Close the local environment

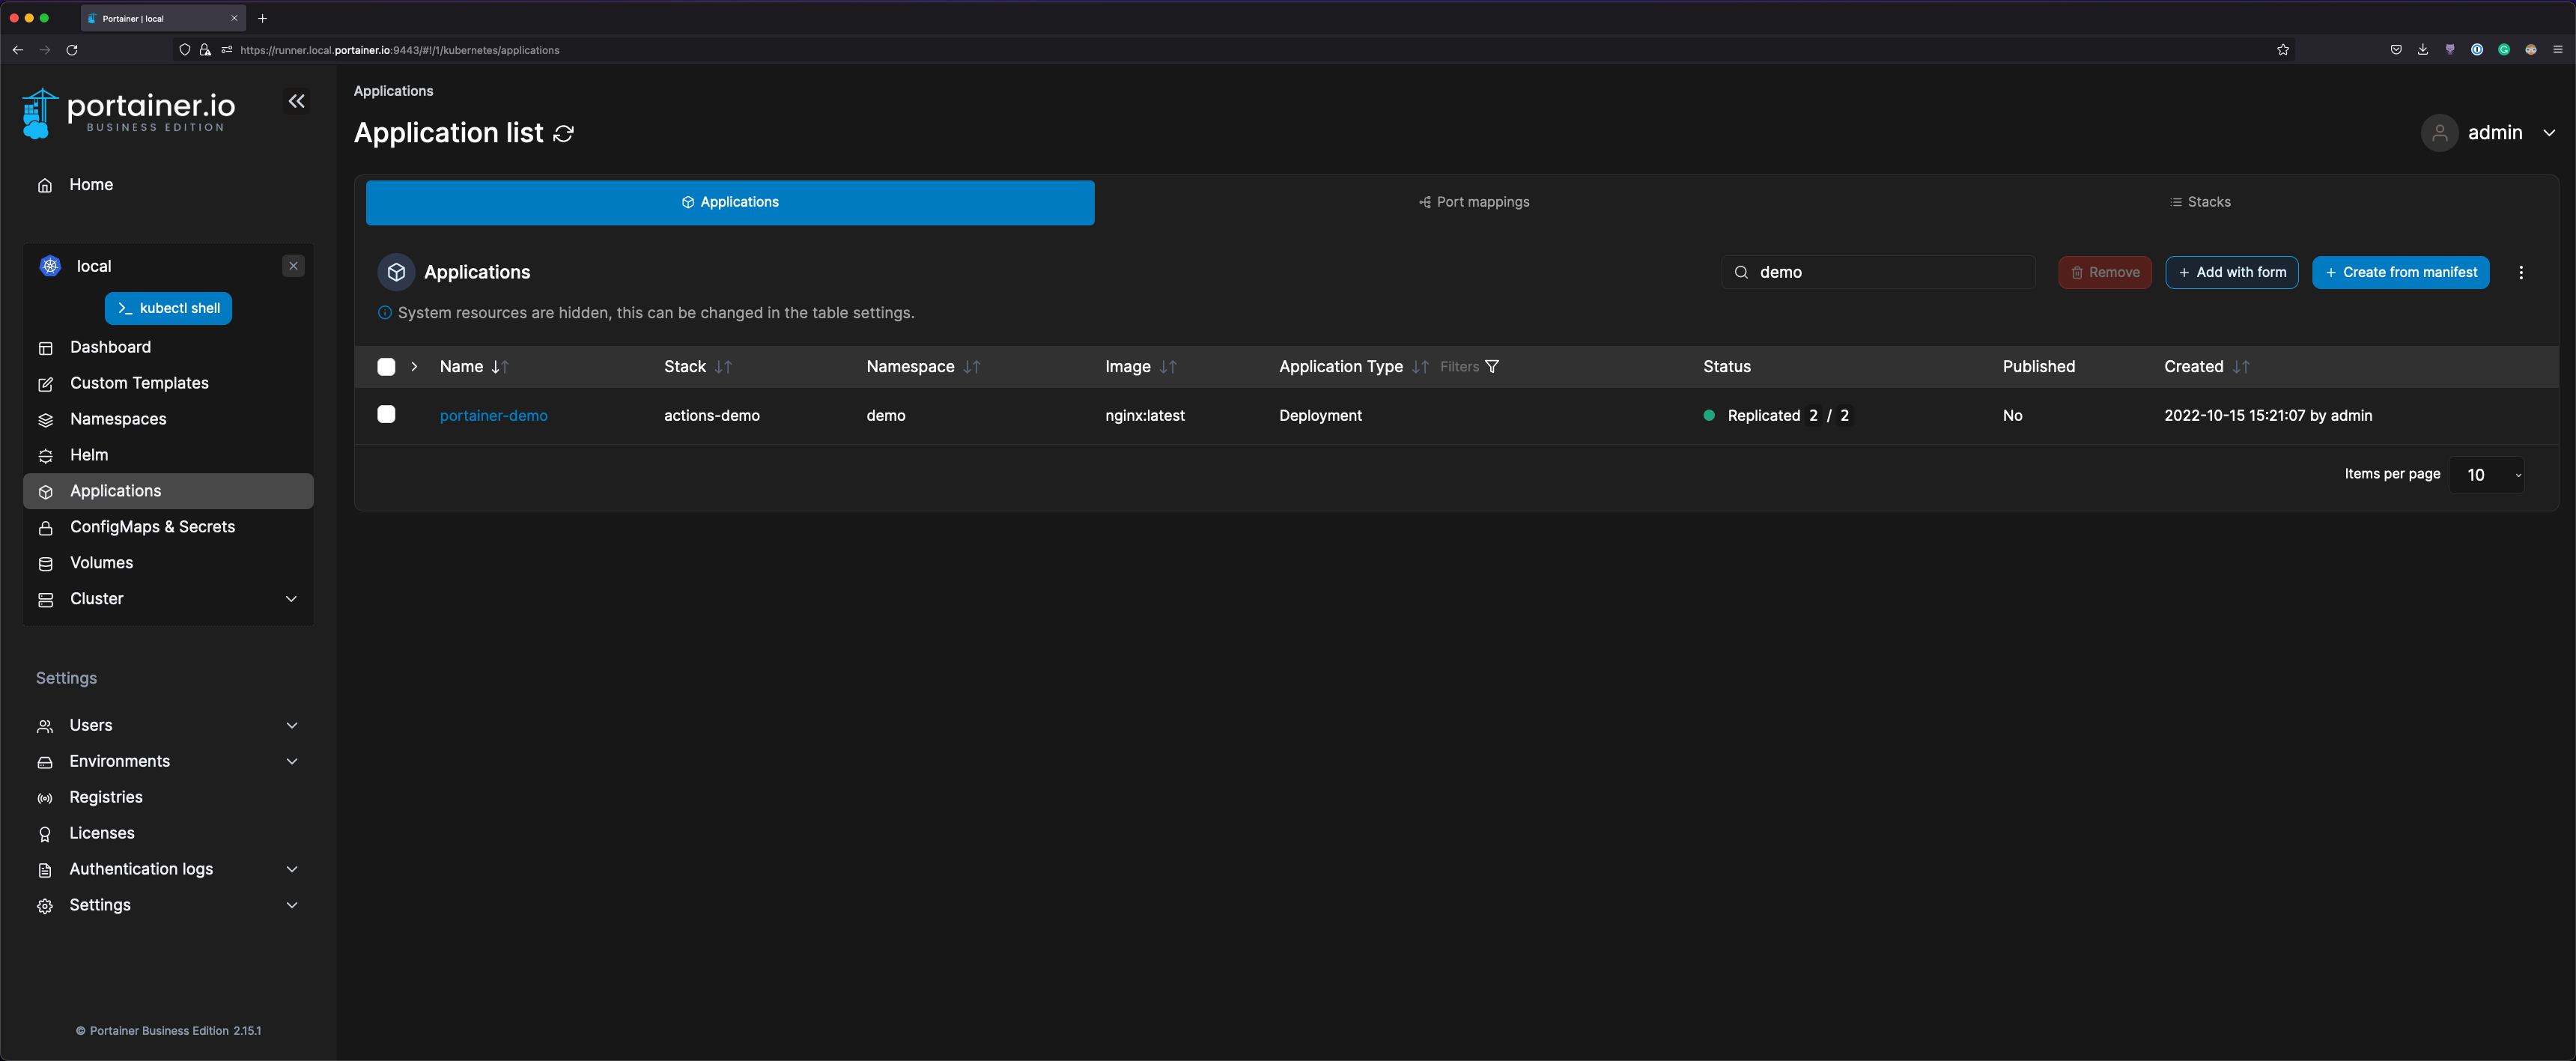293,266
